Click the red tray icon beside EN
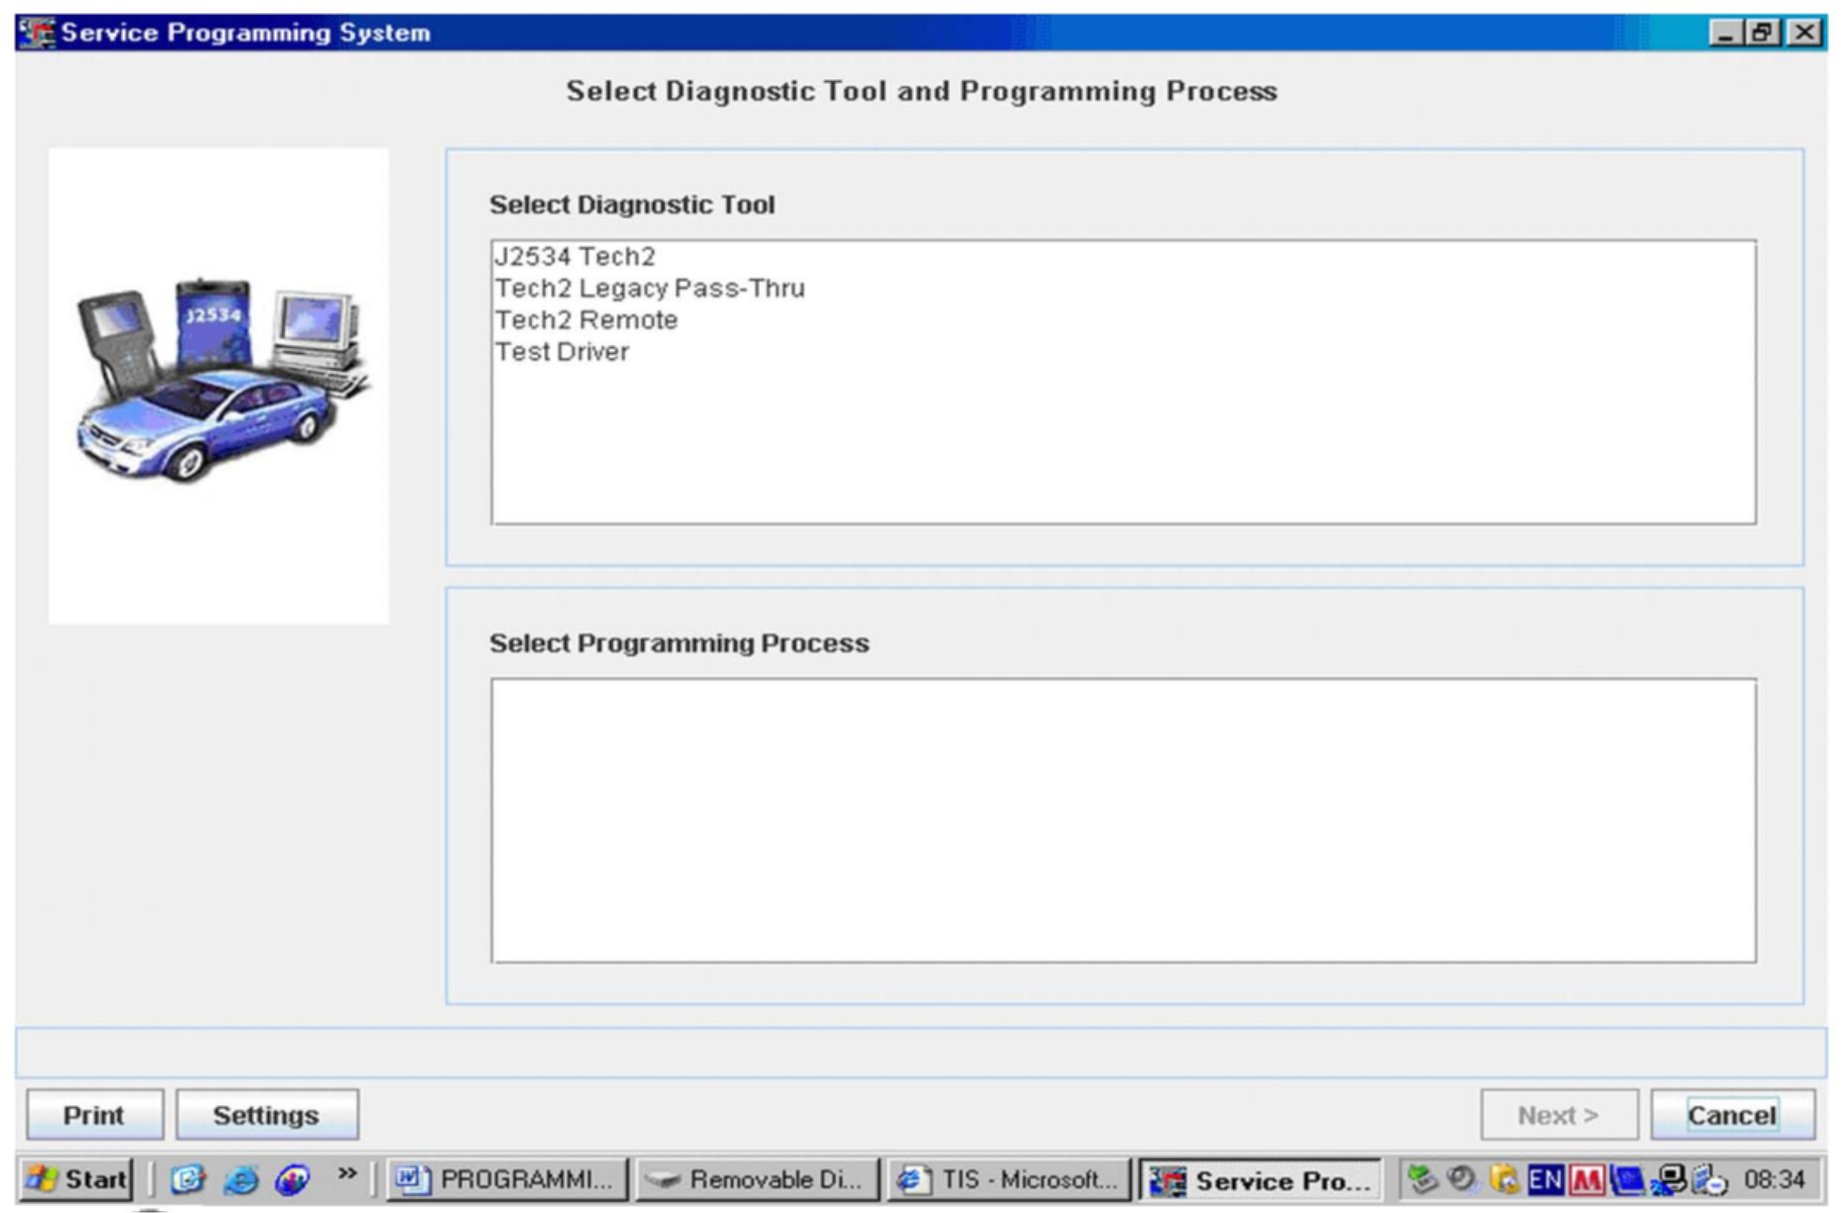This screenshot has width=1843, height=1213. pos(1585,1180)
